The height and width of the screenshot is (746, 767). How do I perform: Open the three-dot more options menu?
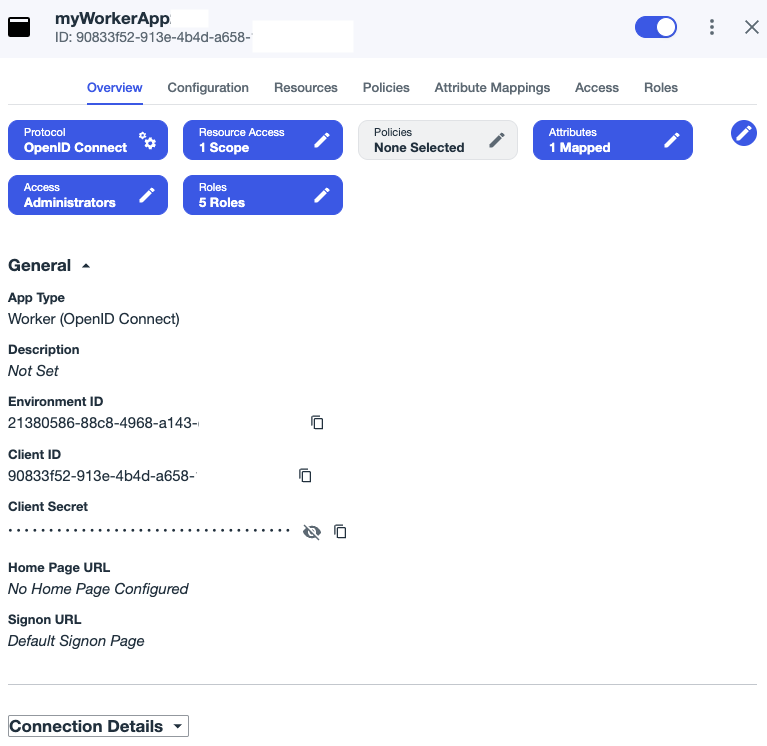[x=712, y=27]
